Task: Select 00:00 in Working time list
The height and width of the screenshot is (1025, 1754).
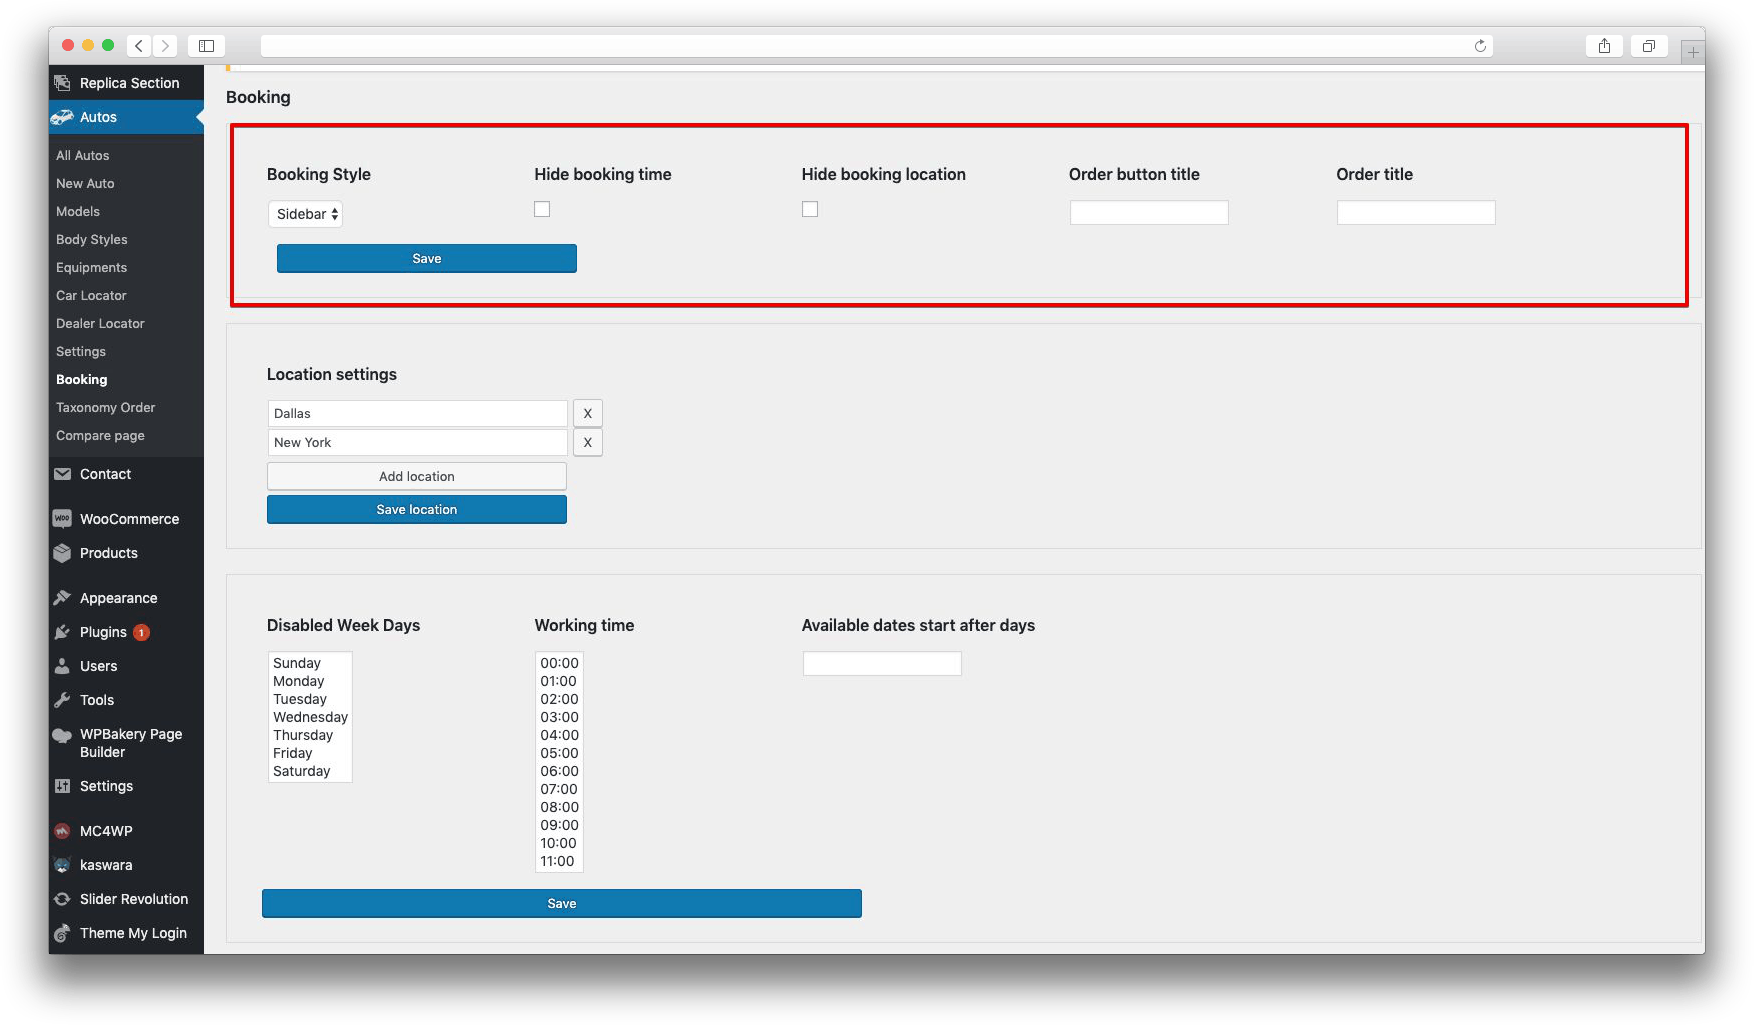Action: pyautogui.click(x=559, y=663)
